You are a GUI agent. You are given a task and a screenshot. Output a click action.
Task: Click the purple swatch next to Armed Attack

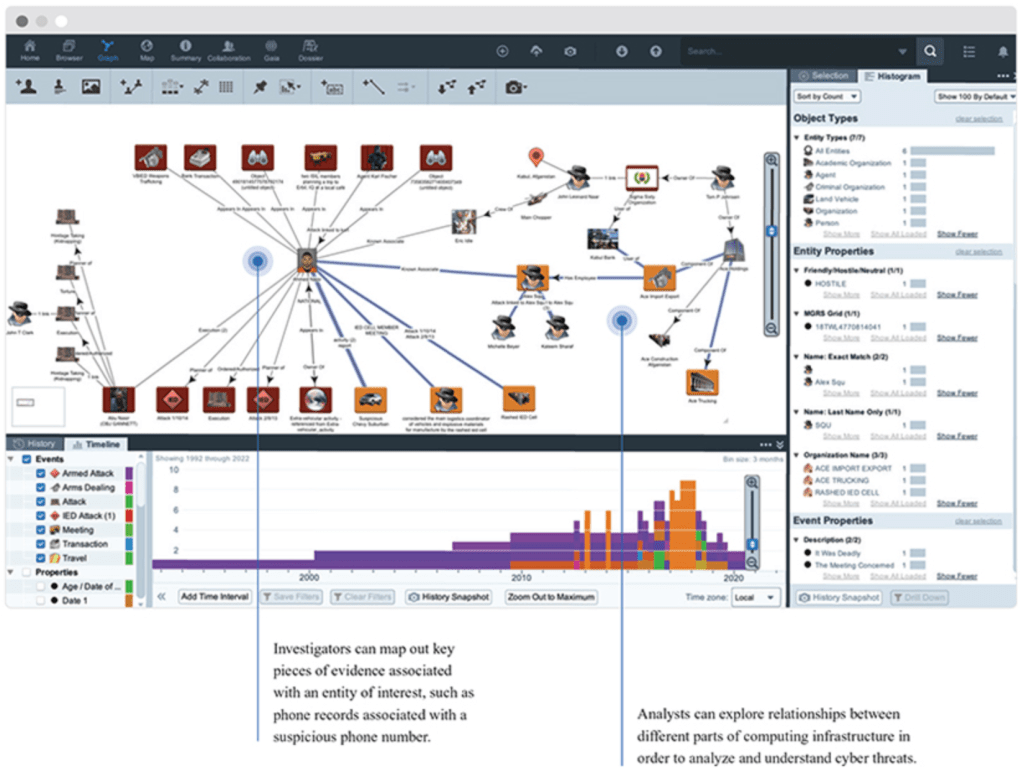tap(129, 473)
